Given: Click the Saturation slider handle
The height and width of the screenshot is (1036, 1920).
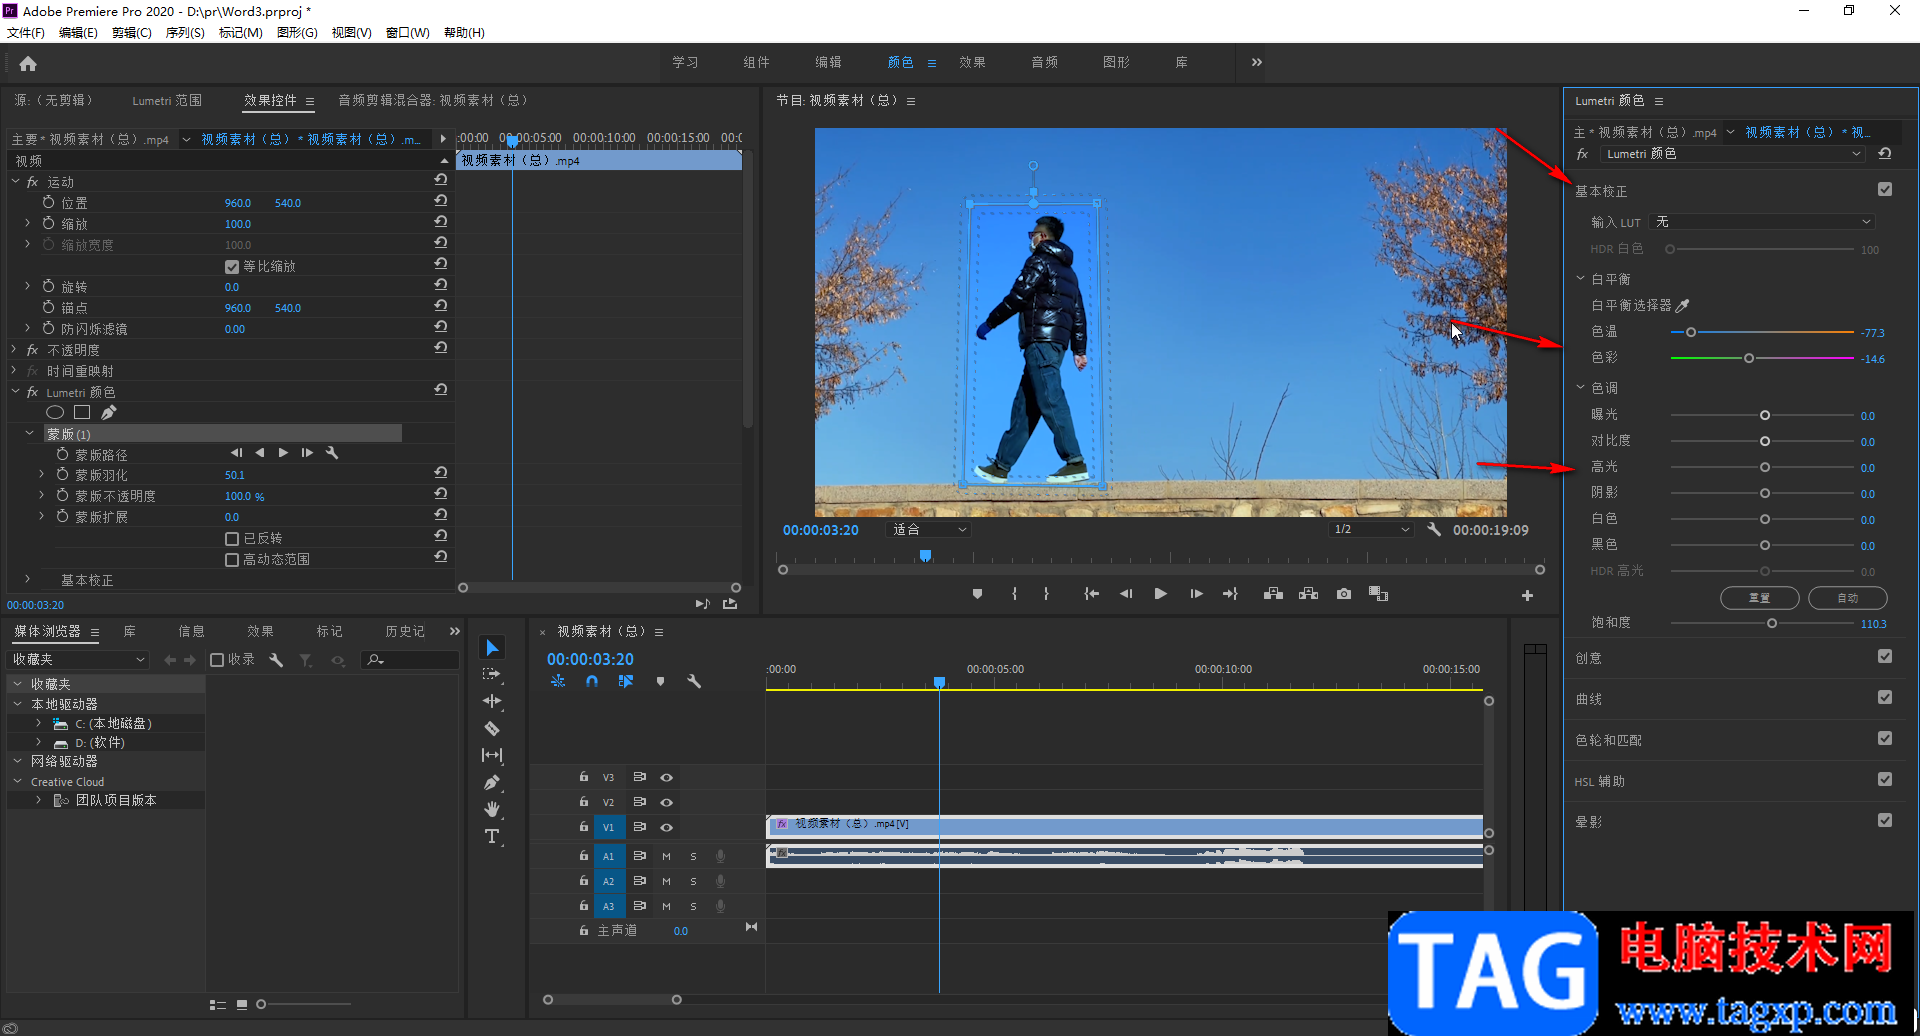Looking at the screenshot, I should (x=1772, y=623).
